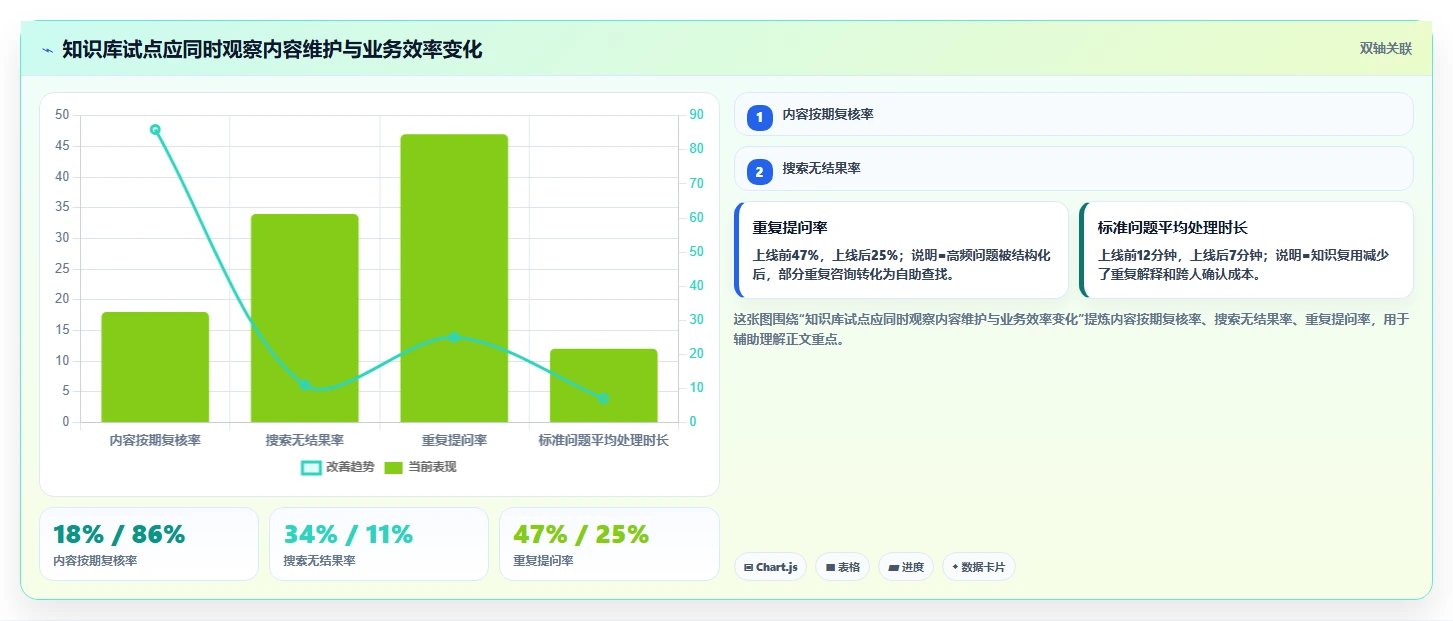Select the numbered badge 2 icon
The height and width of the screenshot is (621, 1453).
click(759, 173)
